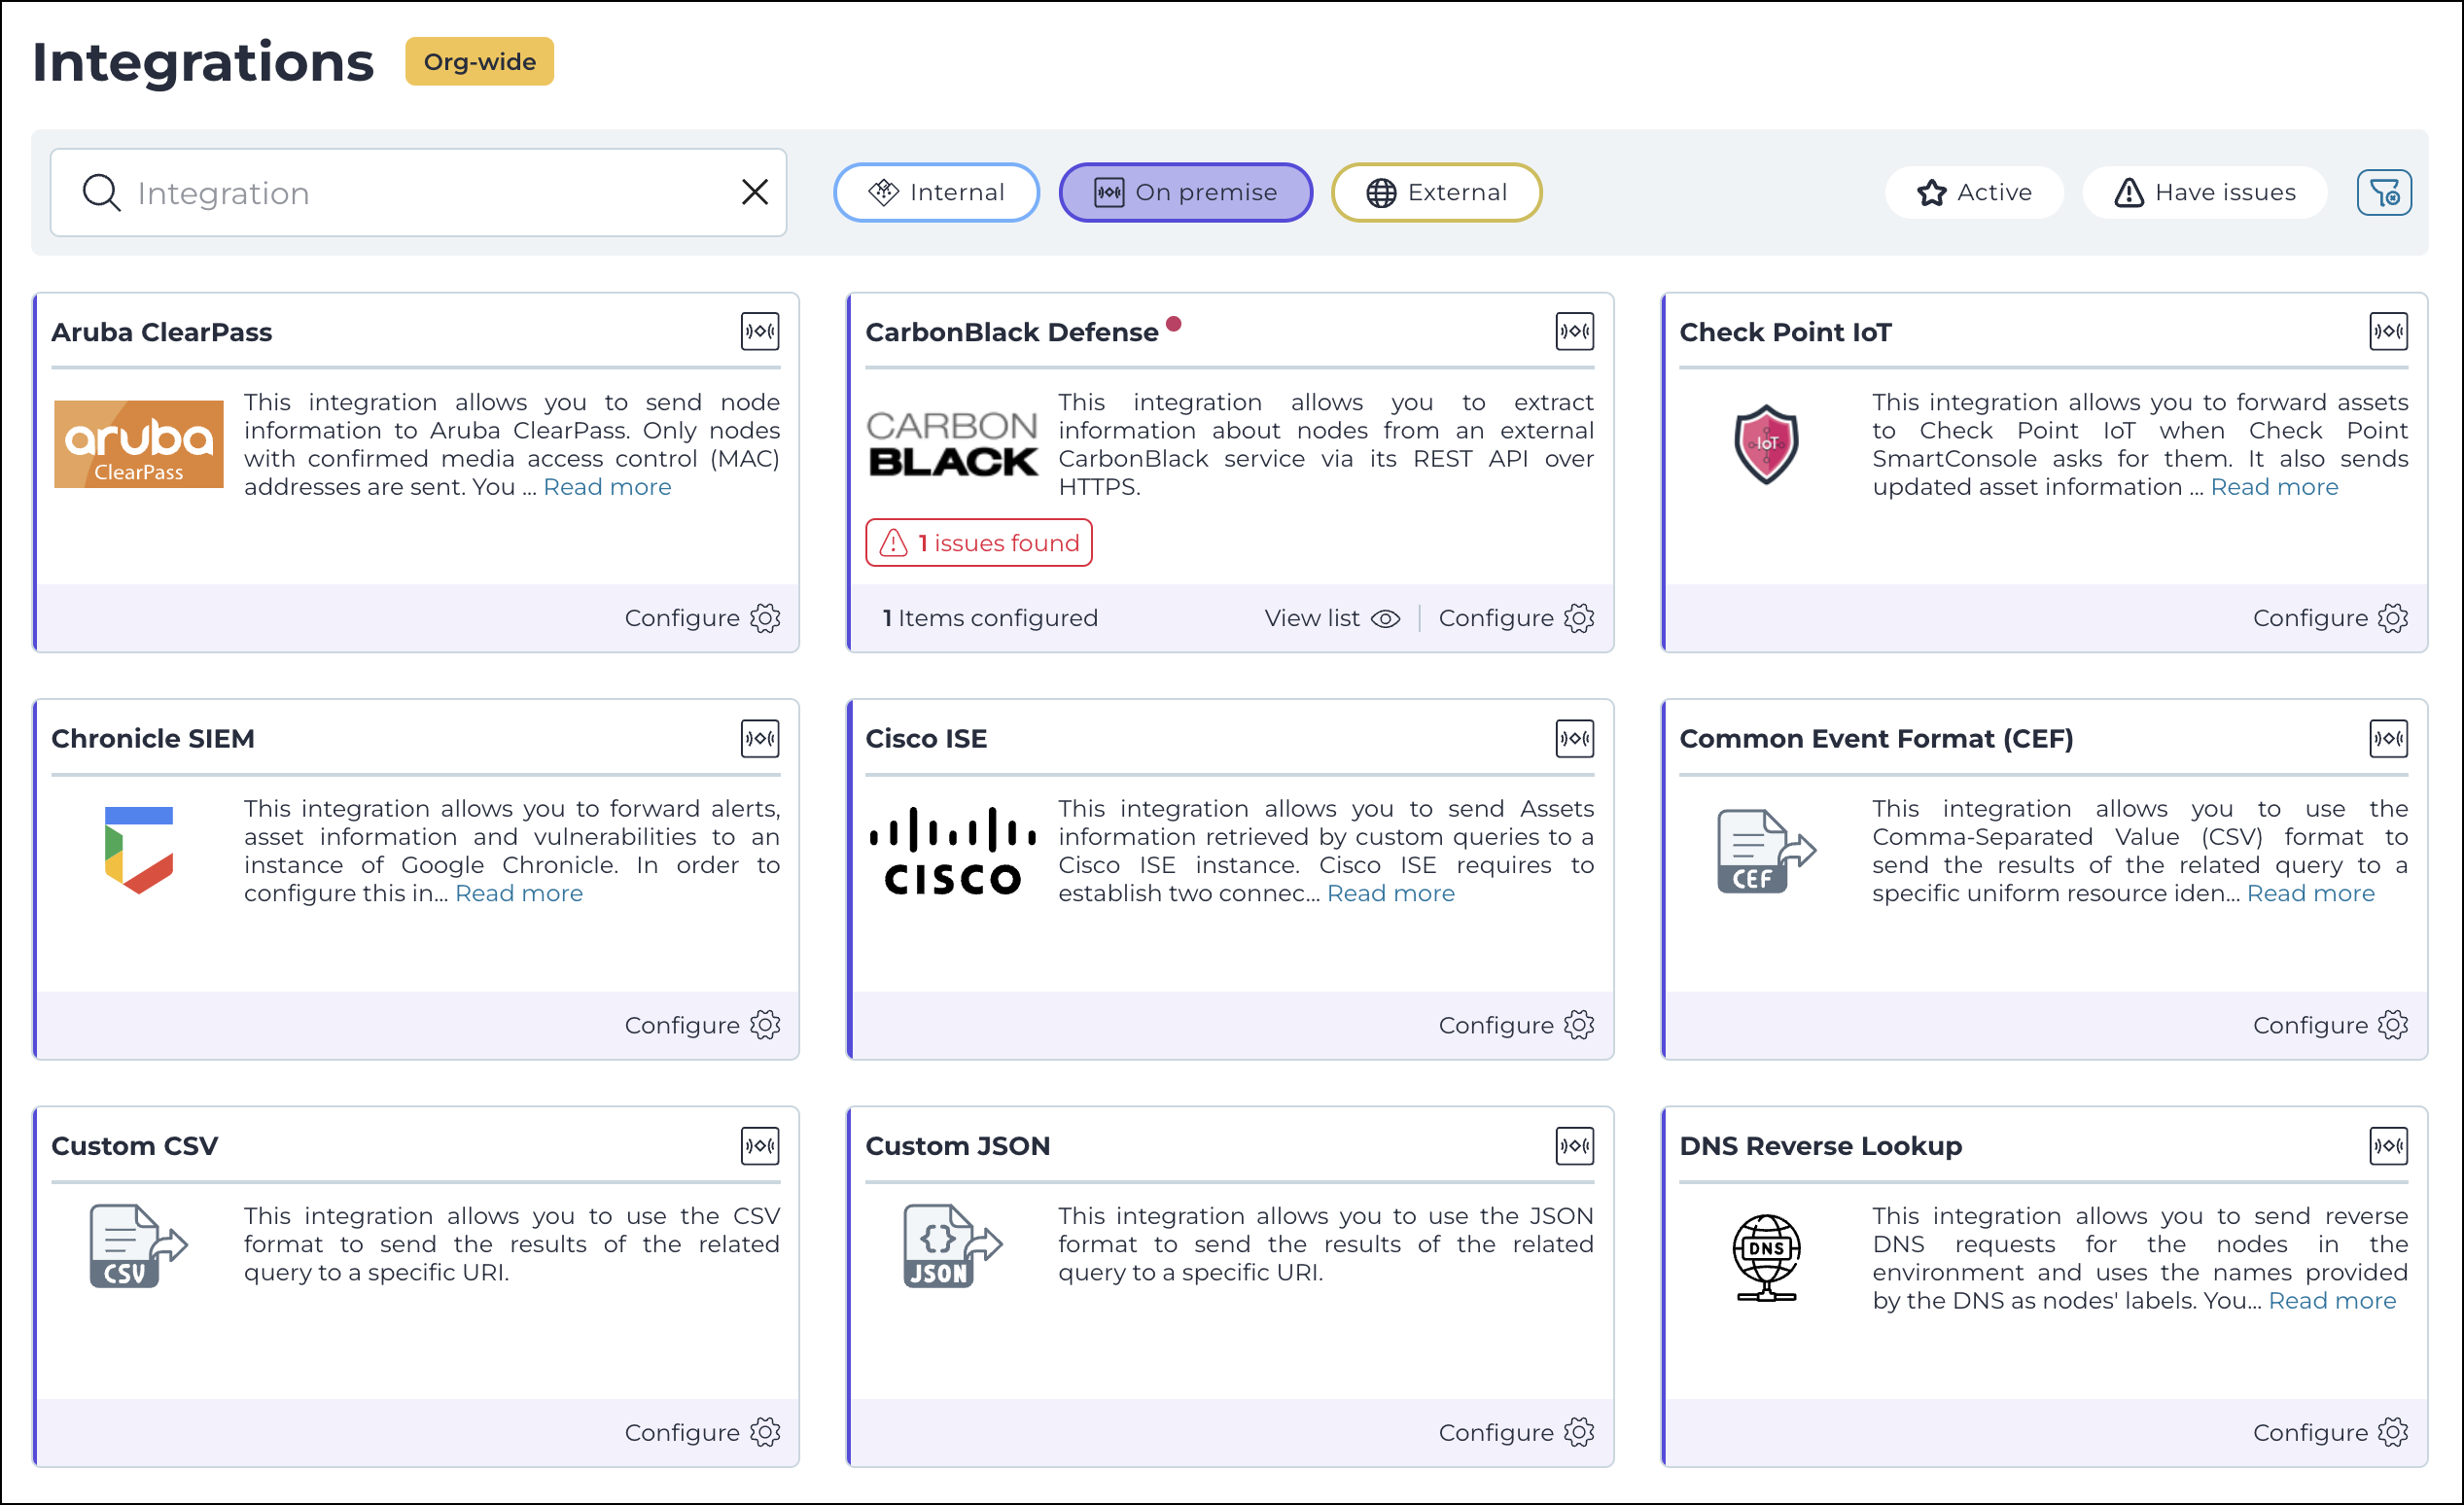Click the Org-wide badge
This screenshot has width=2464, height=1505.
[479, 61]
